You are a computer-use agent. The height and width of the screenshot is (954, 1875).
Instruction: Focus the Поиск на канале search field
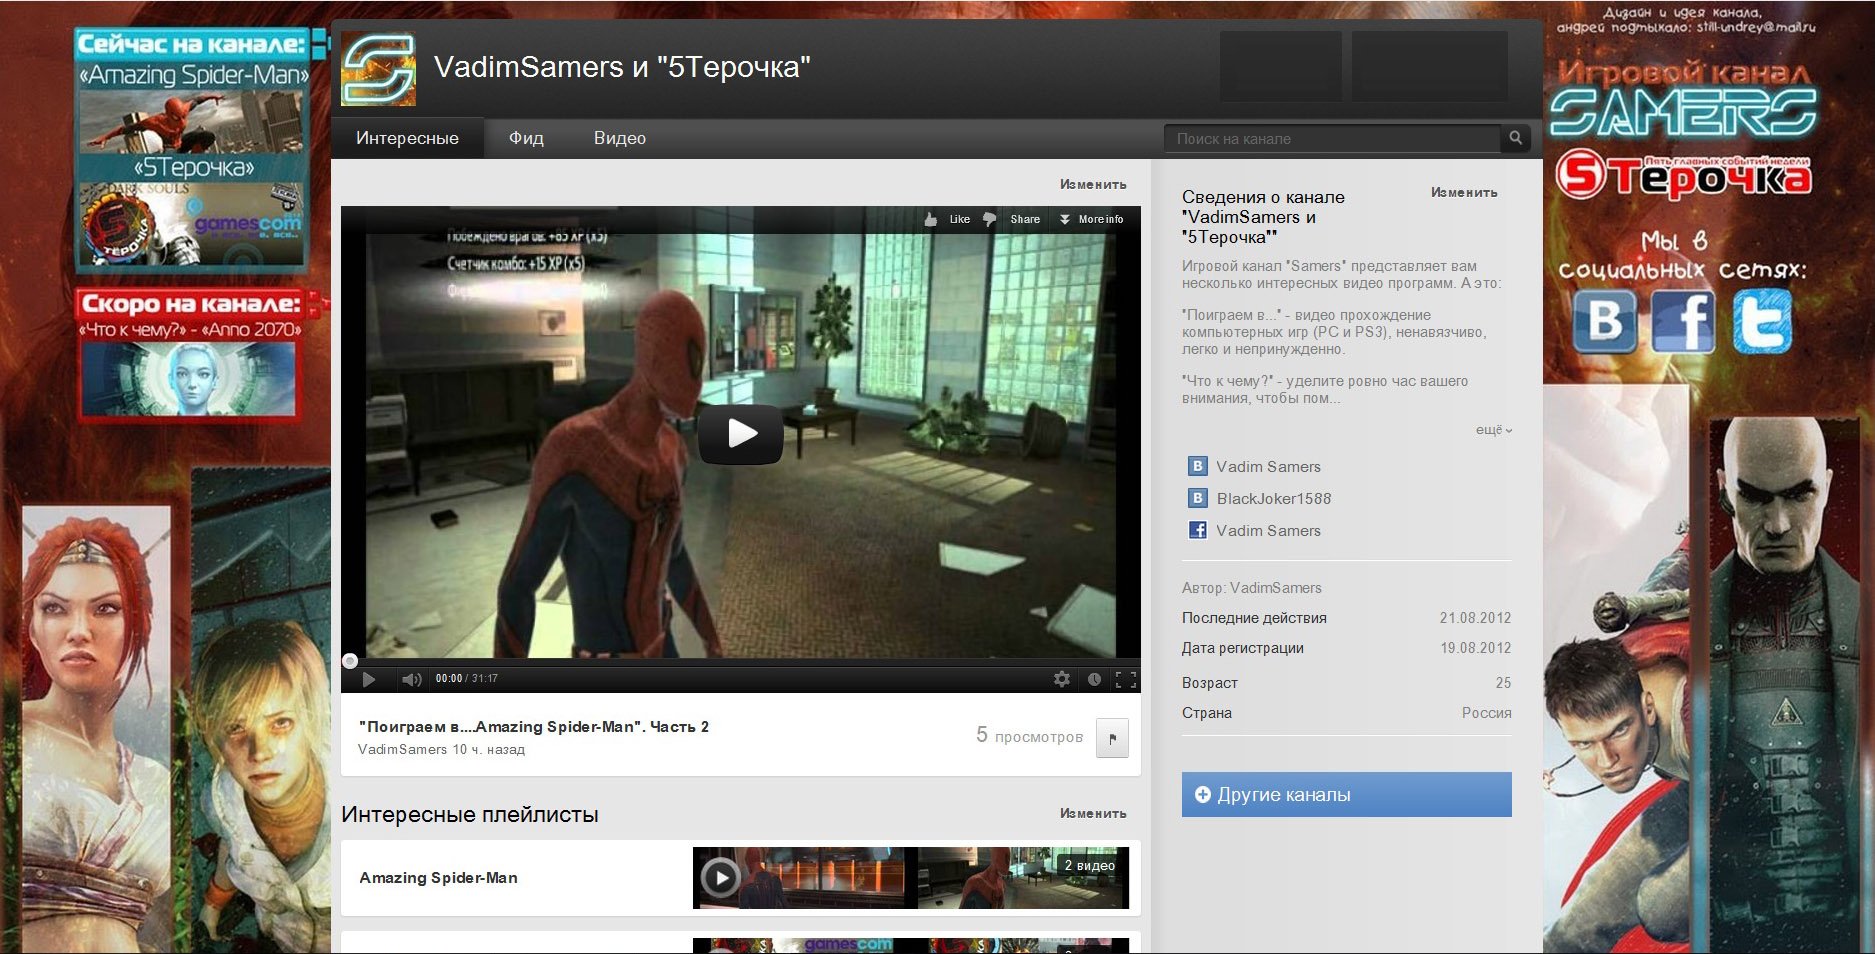pyautogui.click(x=1332, y=138)
